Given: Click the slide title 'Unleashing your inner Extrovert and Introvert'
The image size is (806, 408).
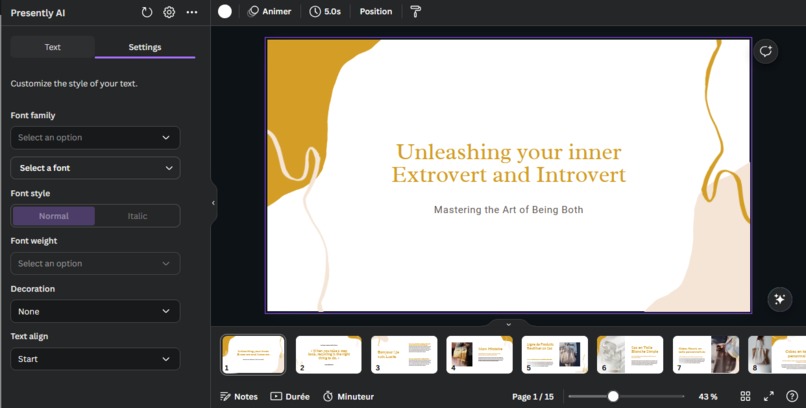Looking at the screenshot, I should pyautogui.click(x=508, y=163).
